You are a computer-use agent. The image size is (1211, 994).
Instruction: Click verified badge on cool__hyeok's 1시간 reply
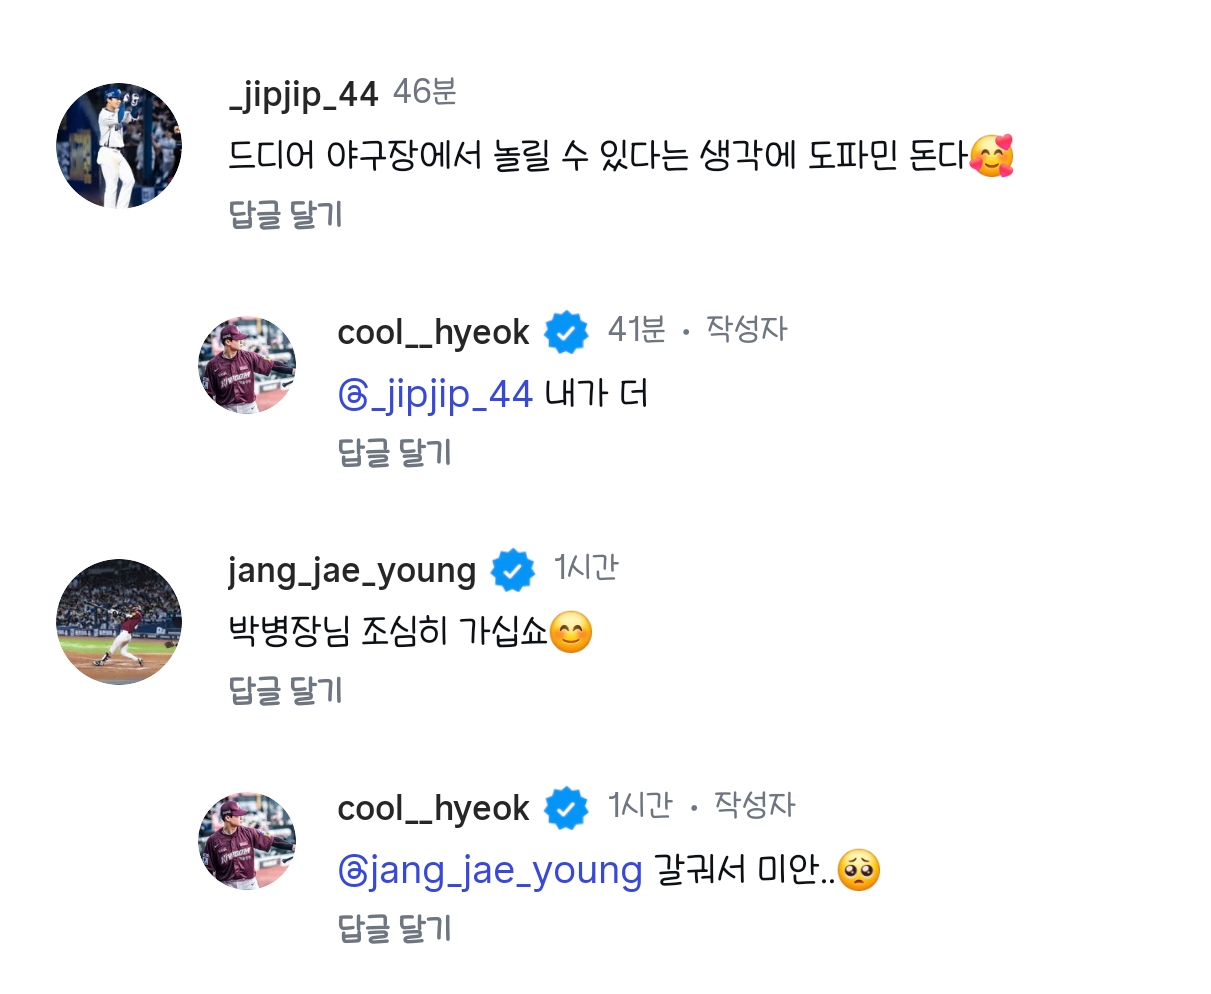click(566, 808)
